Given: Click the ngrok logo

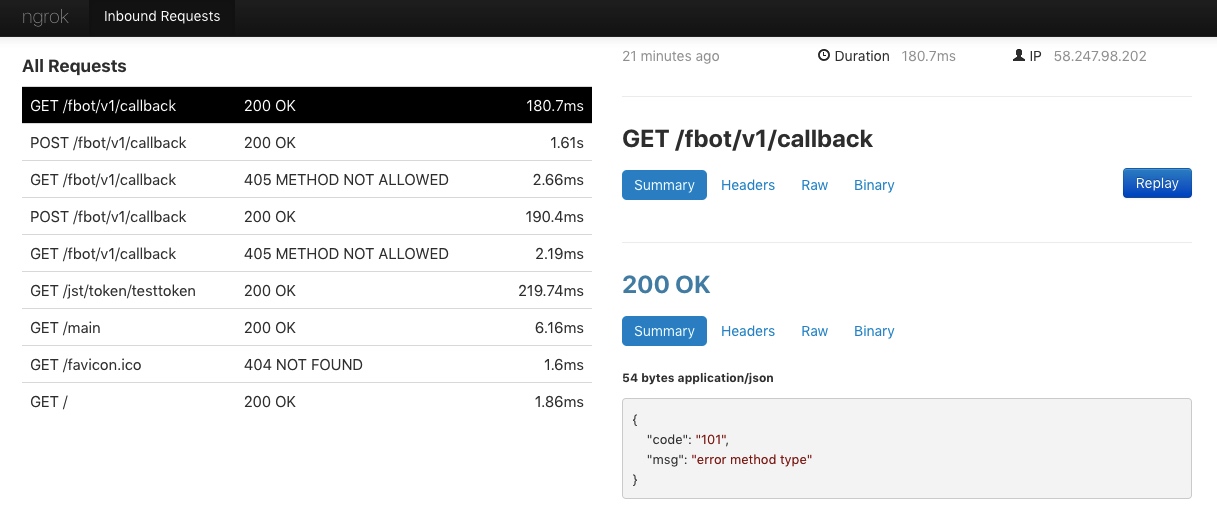Looking at the screenshot, I should [x=45, y=17].
